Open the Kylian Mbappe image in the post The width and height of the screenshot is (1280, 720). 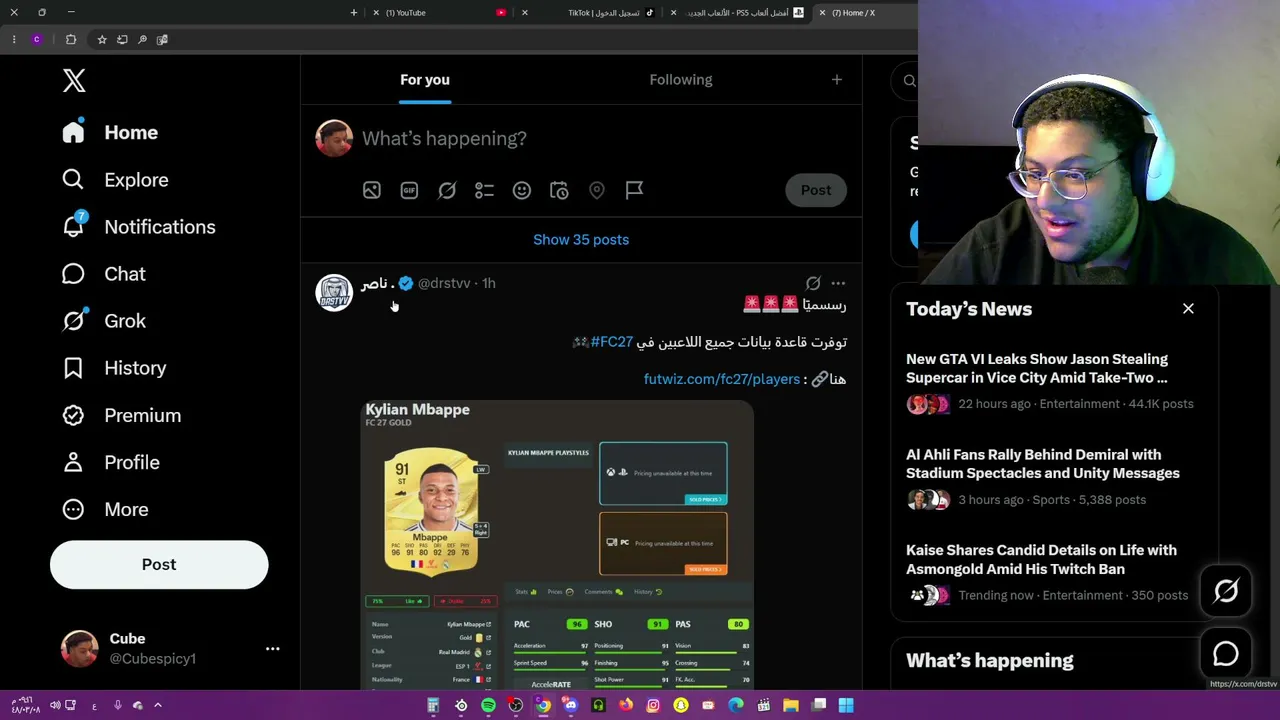(x=557, y=545)
